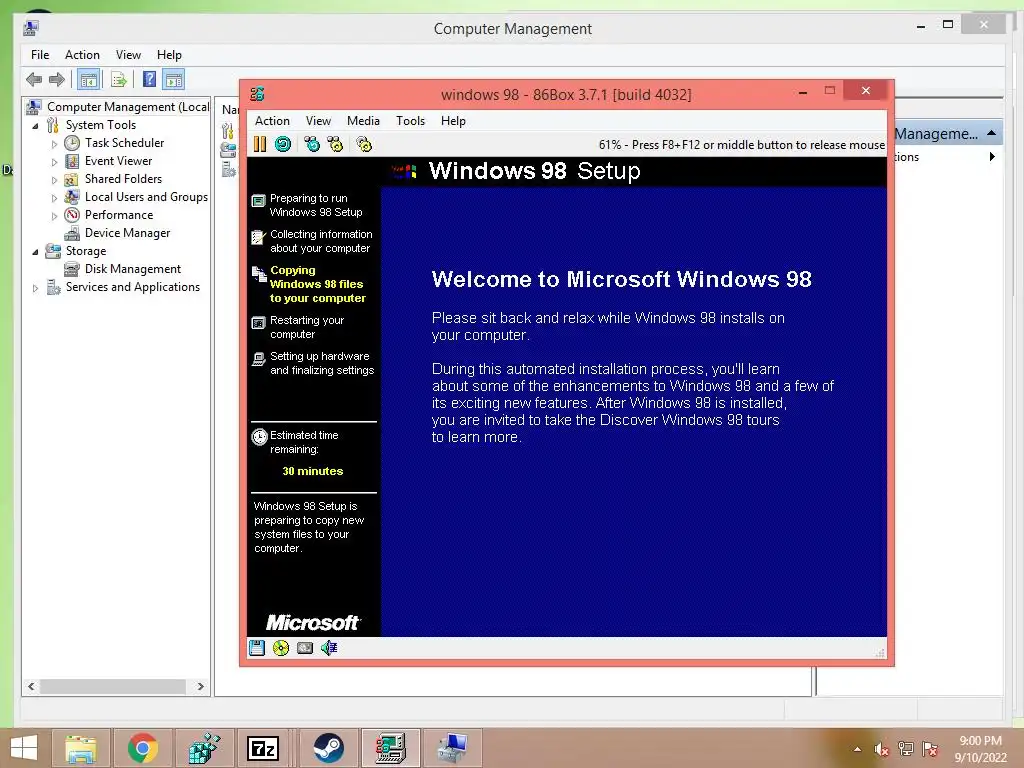
Task: Open Device Manager in tree
Action: 127,233
